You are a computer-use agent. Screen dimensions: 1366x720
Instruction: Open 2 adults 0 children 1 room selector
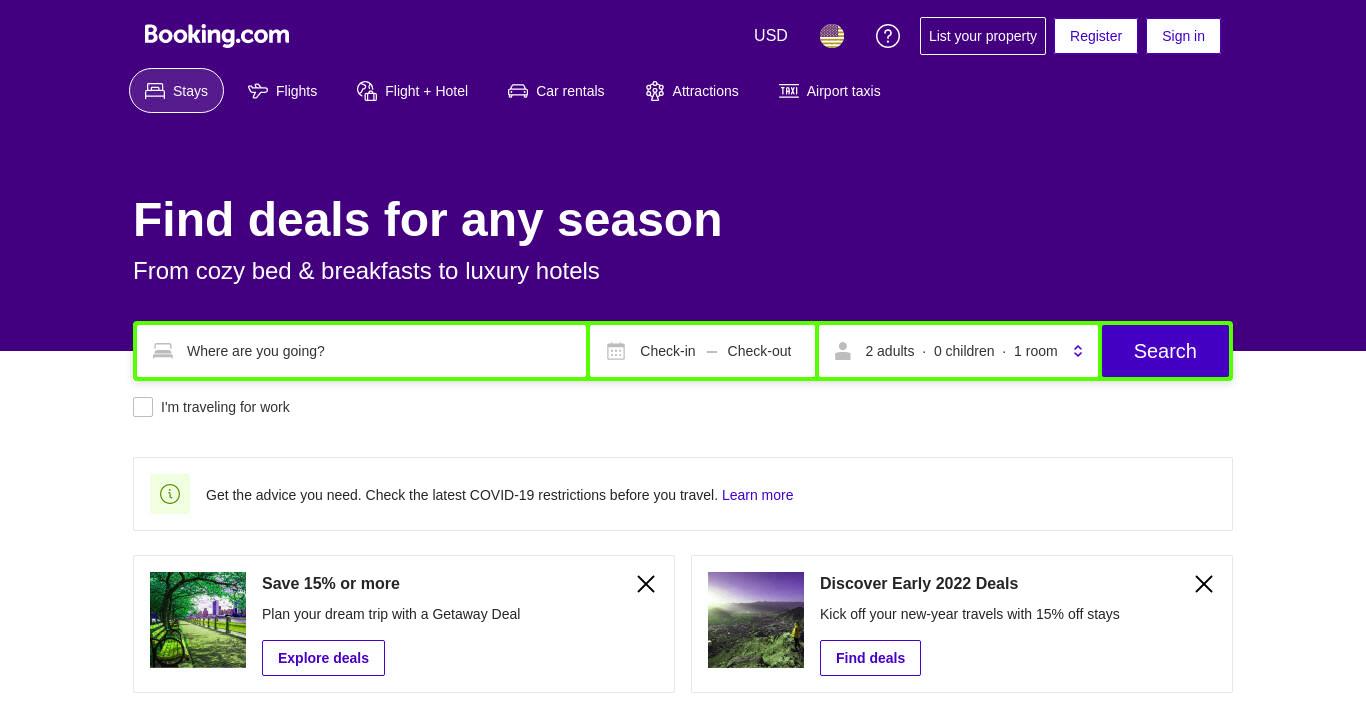(x=959, y=351)
